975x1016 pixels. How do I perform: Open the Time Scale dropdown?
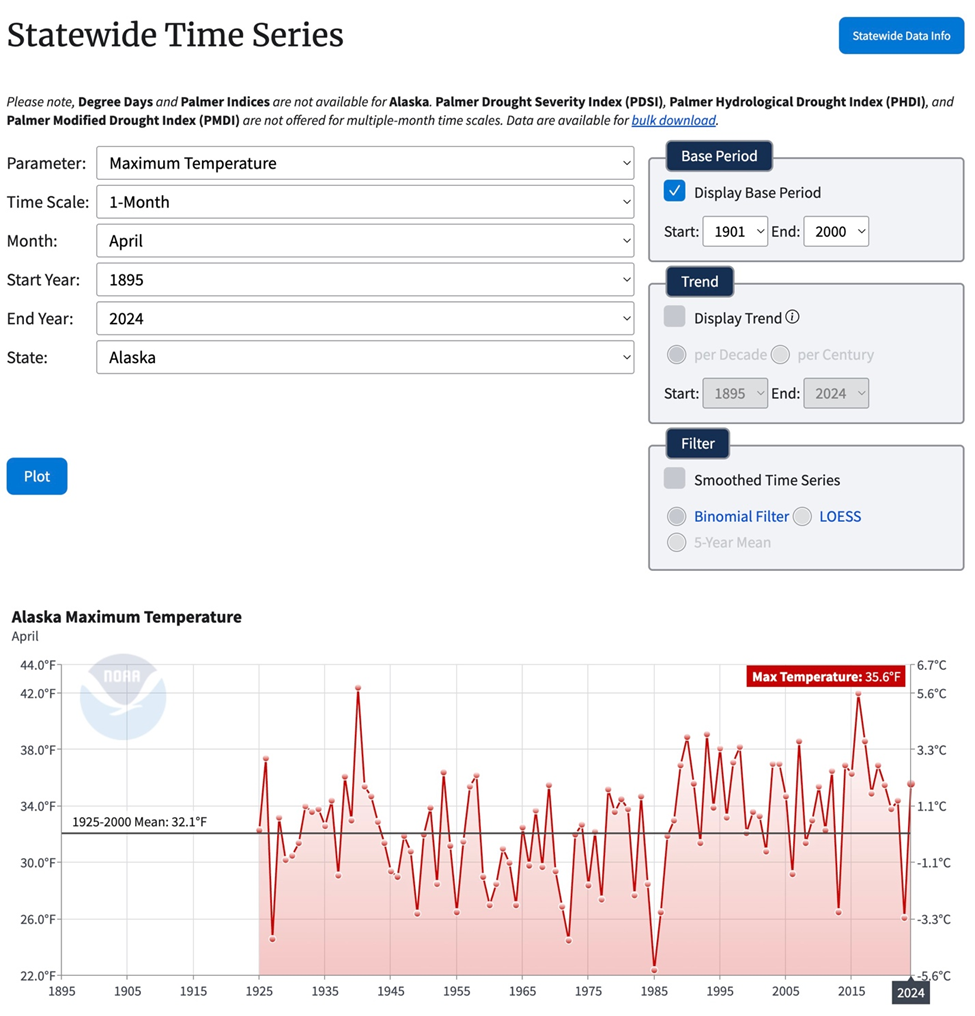point(365,202)
